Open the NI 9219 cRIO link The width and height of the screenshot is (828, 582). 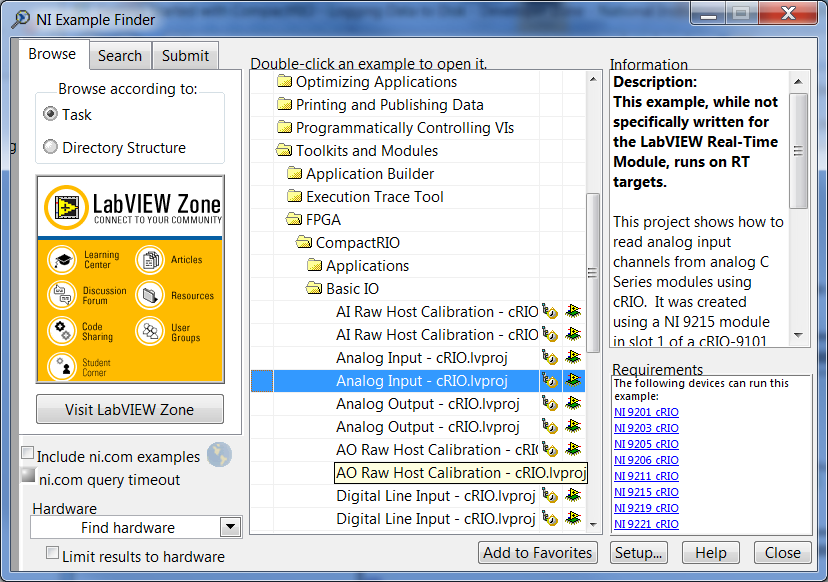pos(646,508)
